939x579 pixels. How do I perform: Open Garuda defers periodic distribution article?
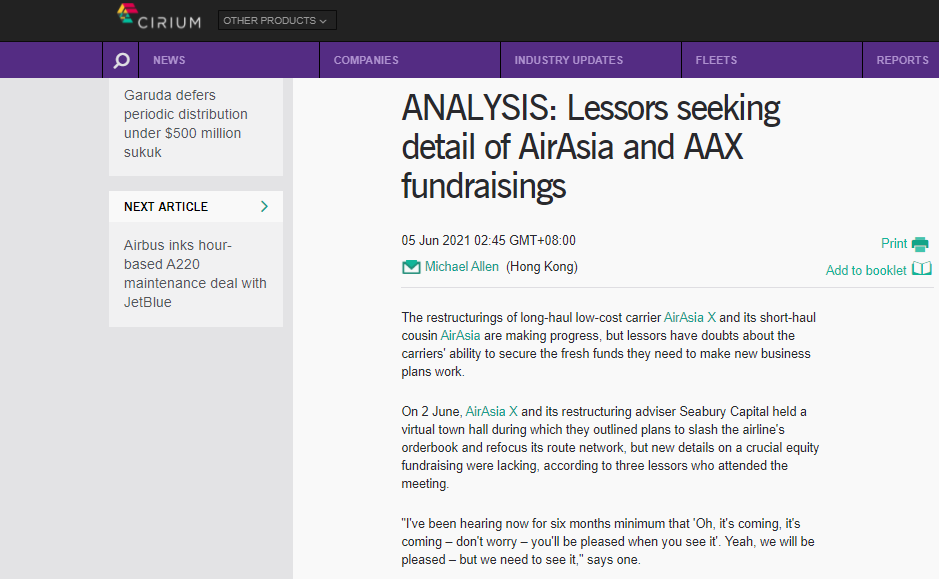(186, 124)
